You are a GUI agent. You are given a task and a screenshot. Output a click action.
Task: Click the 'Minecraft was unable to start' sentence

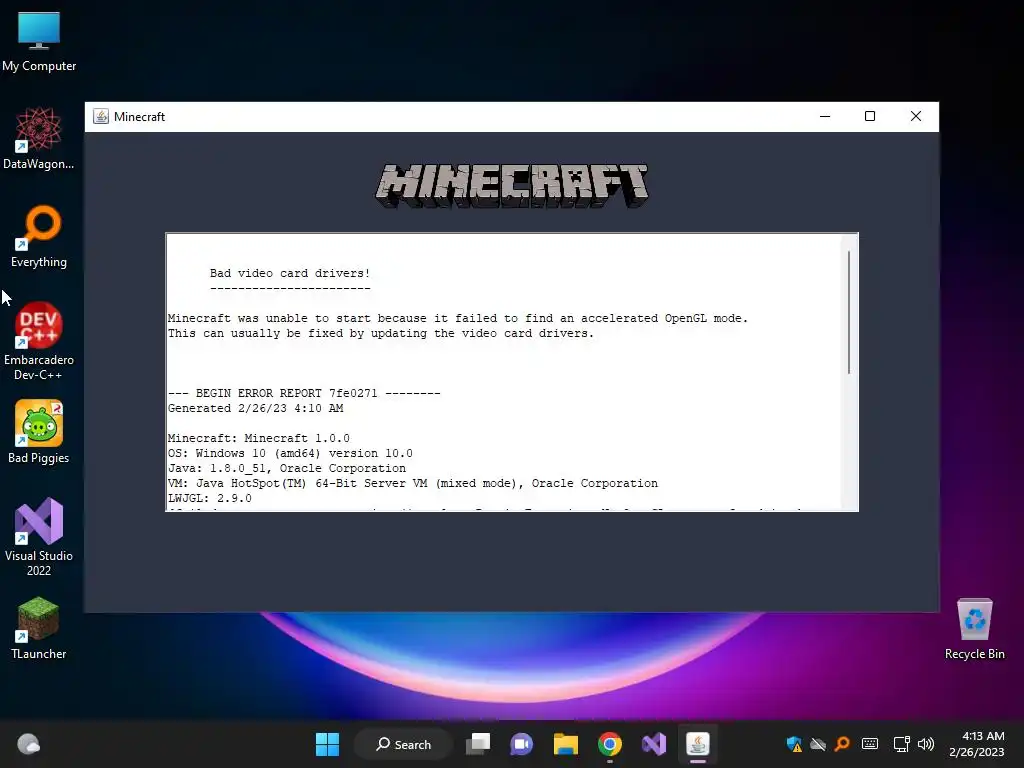coord(458,318)
